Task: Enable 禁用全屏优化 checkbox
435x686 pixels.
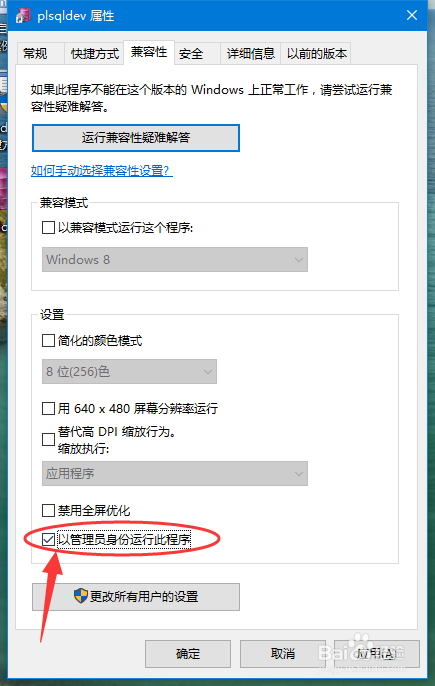Action: [x=48, y=511]
